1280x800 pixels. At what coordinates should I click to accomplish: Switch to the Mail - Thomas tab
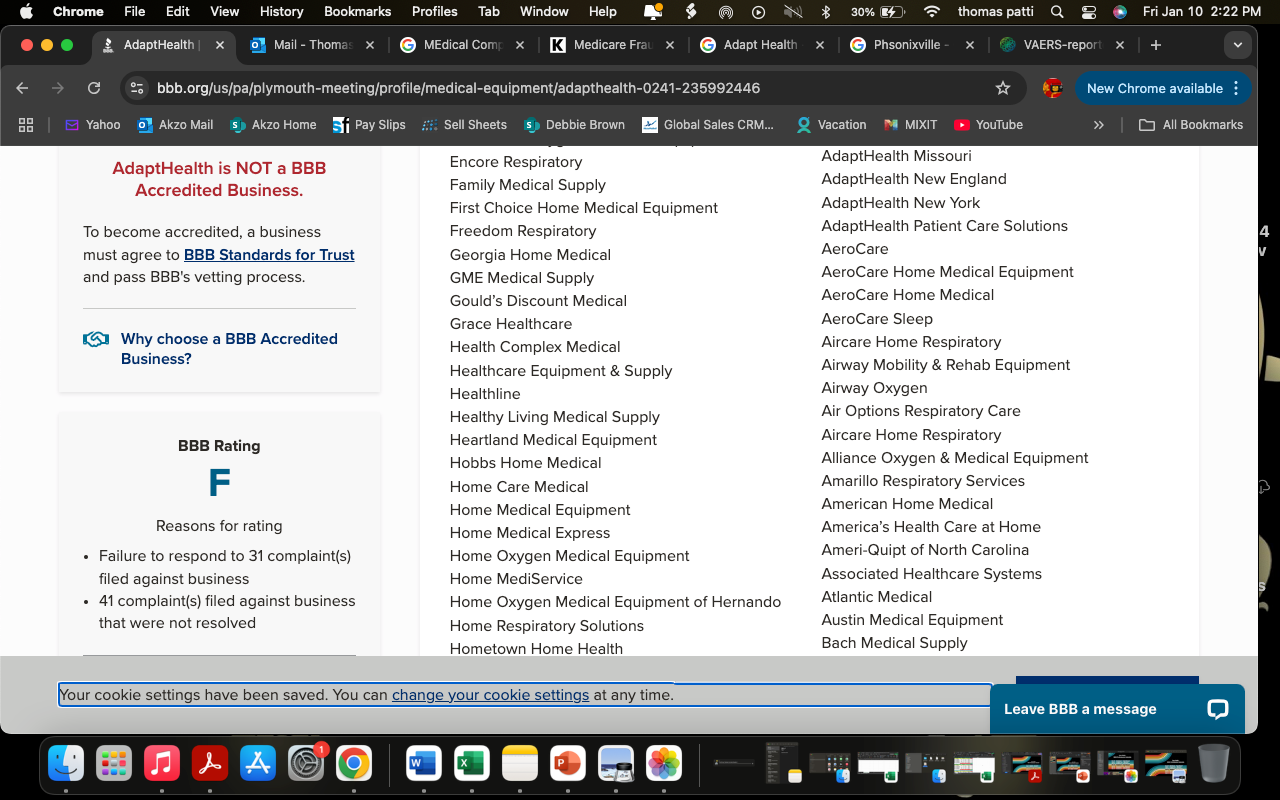[312, 45]
